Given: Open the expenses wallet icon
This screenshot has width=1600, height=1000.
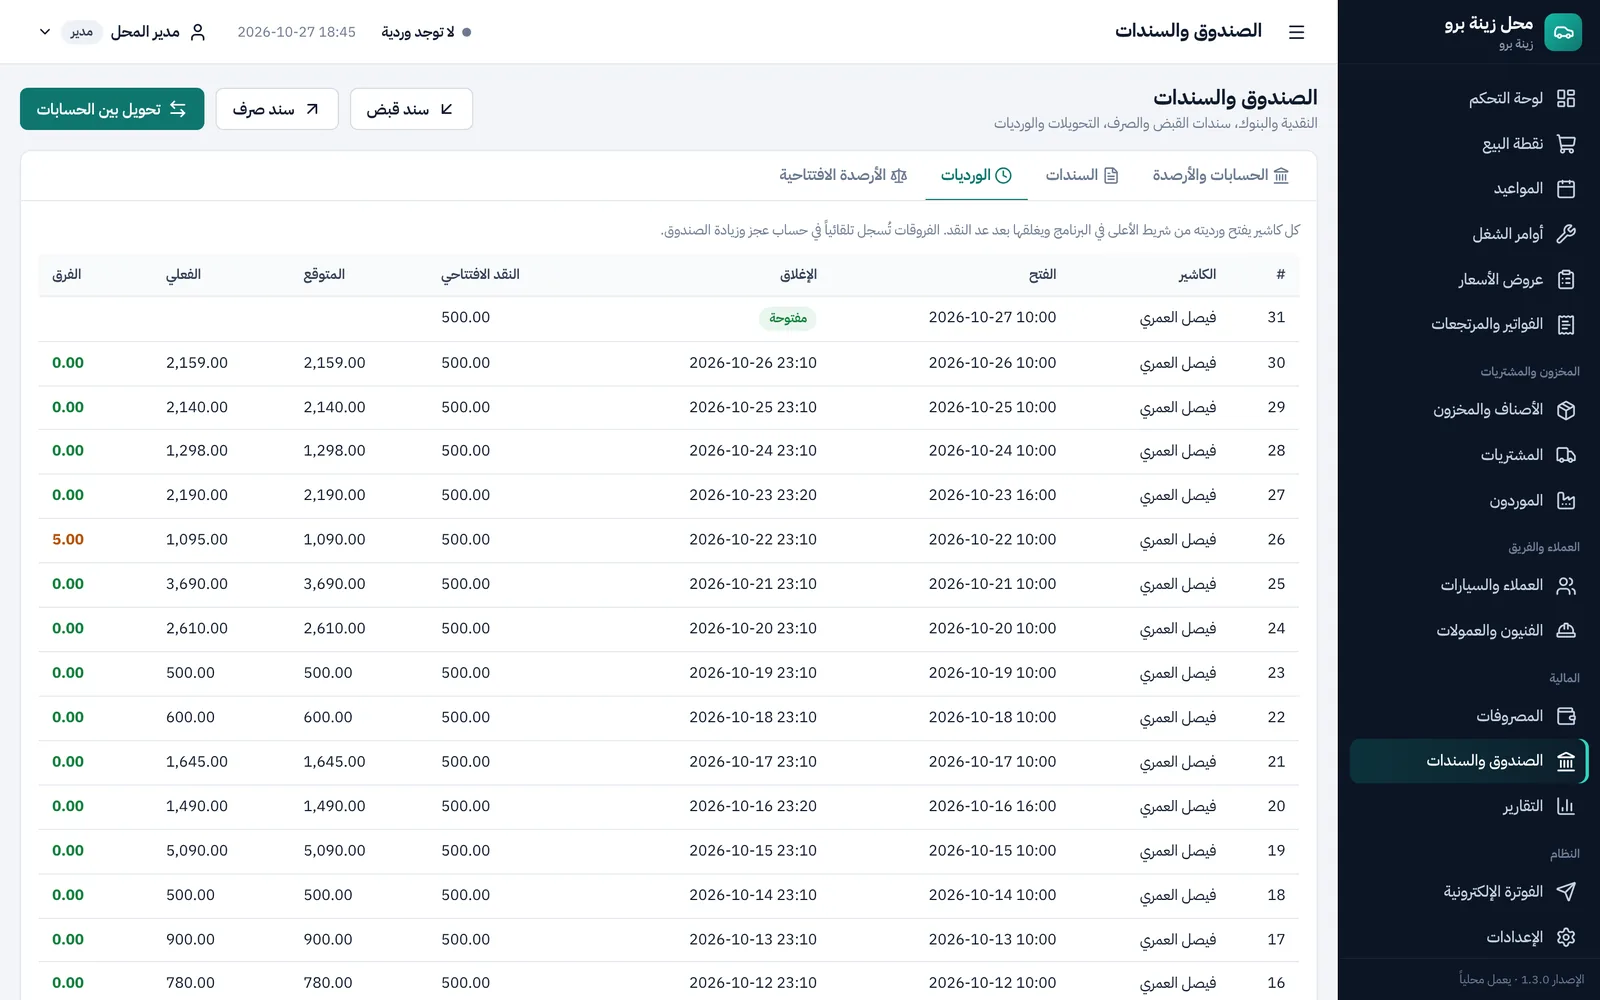Looking at the screenshot, I should [1566, 716].
